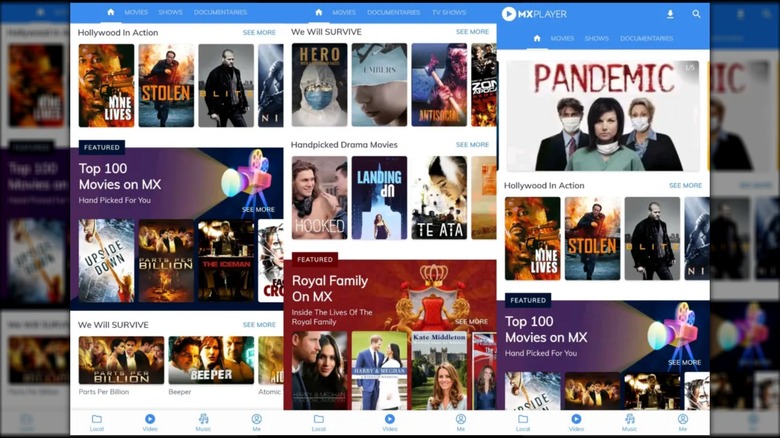
Task: Switch to SHOWS tab on left screen
Action: pyautogui.click(x=170, y=12)
